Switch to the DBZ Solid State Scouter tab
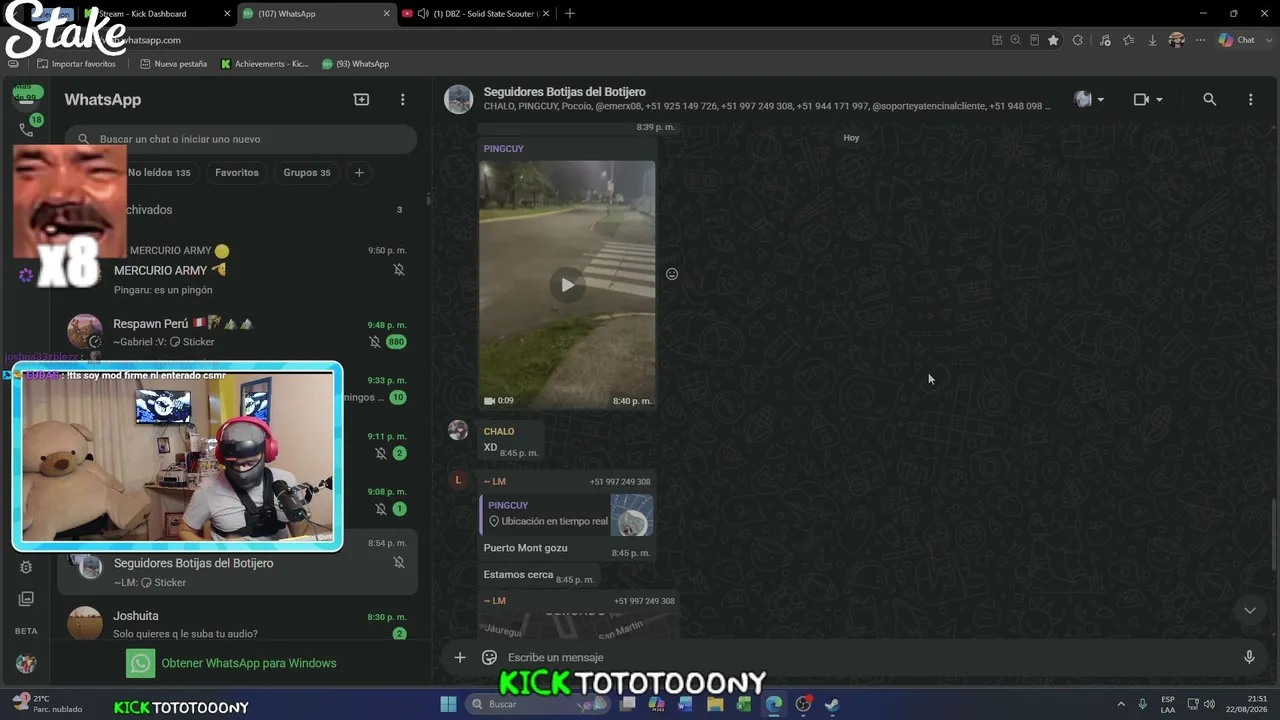The image size is (1280, 720). coord(476,13)
